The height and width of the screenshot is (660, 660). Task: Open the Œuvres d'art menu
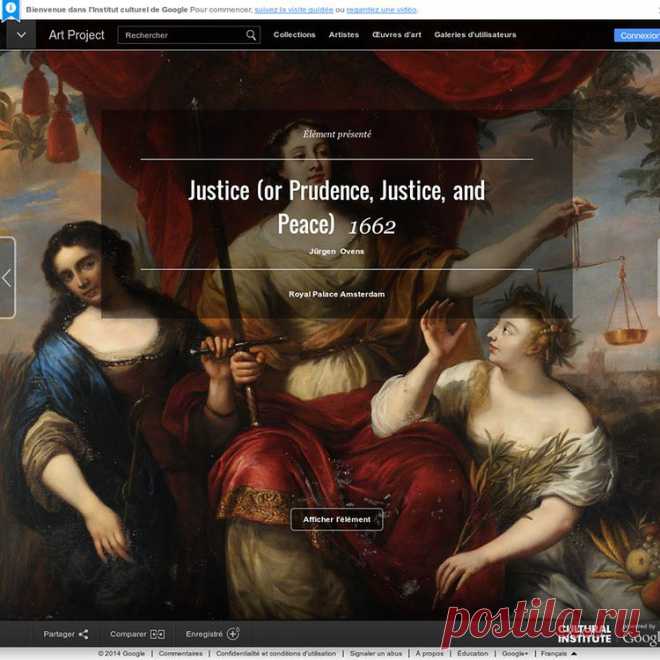point(397,35)
